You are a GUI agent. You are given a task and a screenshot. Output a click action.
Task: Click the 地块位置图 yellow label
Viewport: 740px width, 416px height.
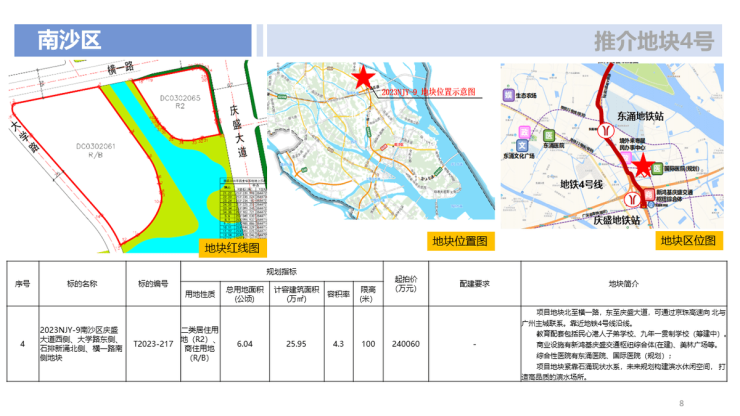point(459,241)
